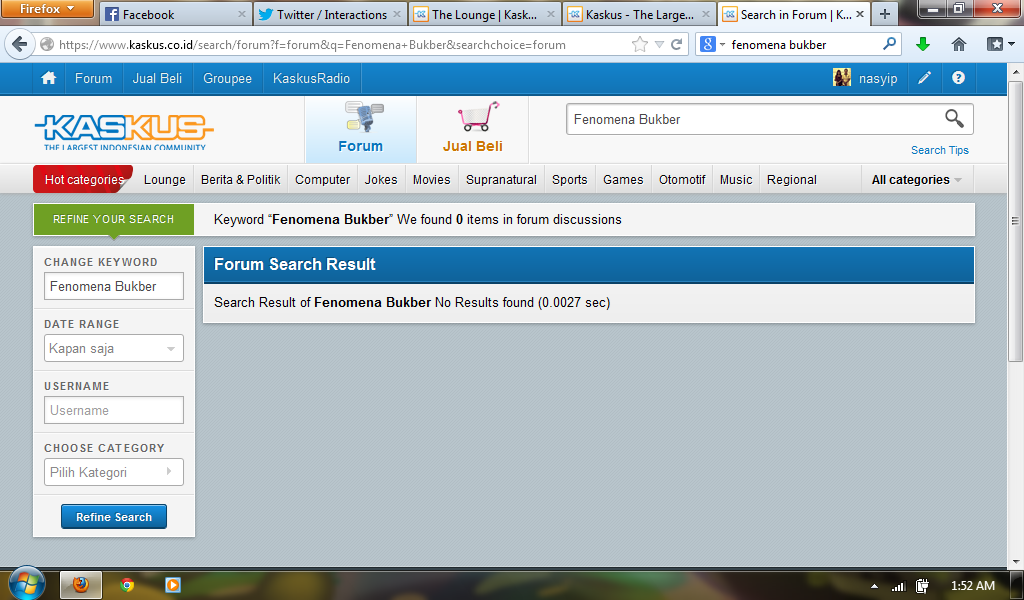The image size is (1024, 600).
Task: Show hidden tray icons arrow
Action: [x=874, y=586]
